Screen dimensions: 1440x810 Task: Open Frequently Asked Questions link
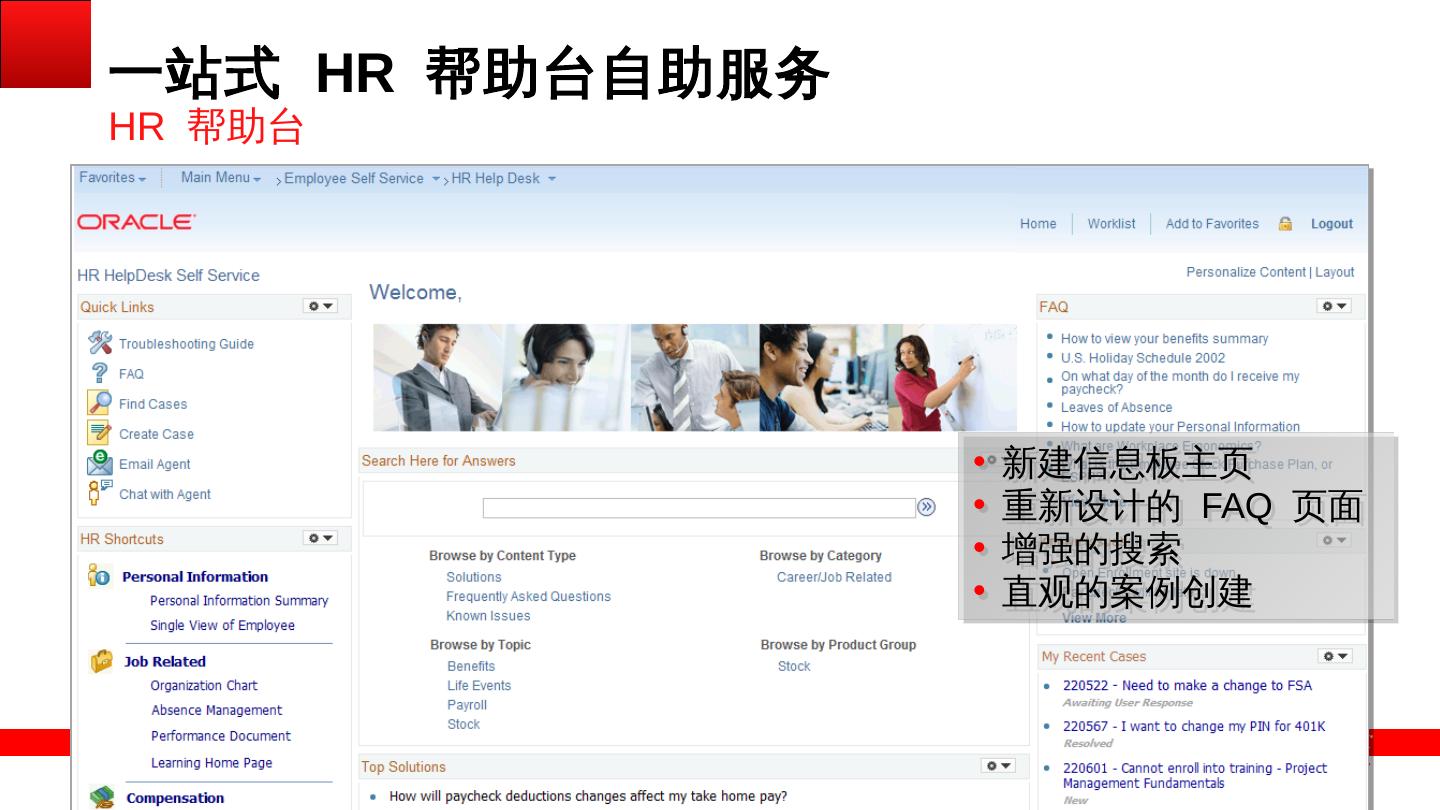coord(528,596)
